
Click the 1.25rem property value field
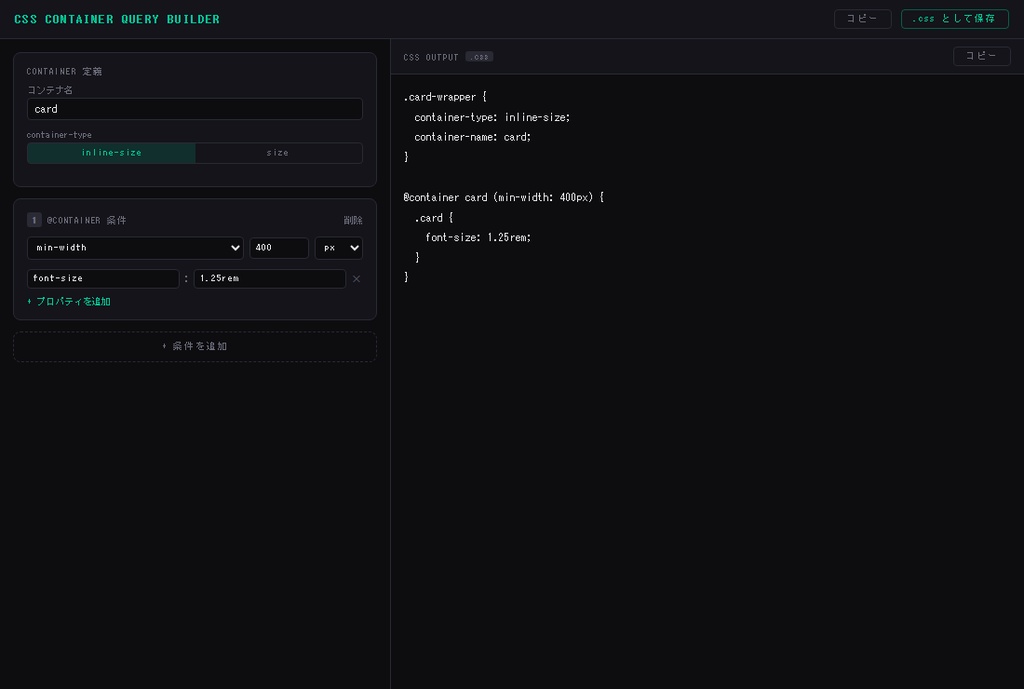pos(270,278)
